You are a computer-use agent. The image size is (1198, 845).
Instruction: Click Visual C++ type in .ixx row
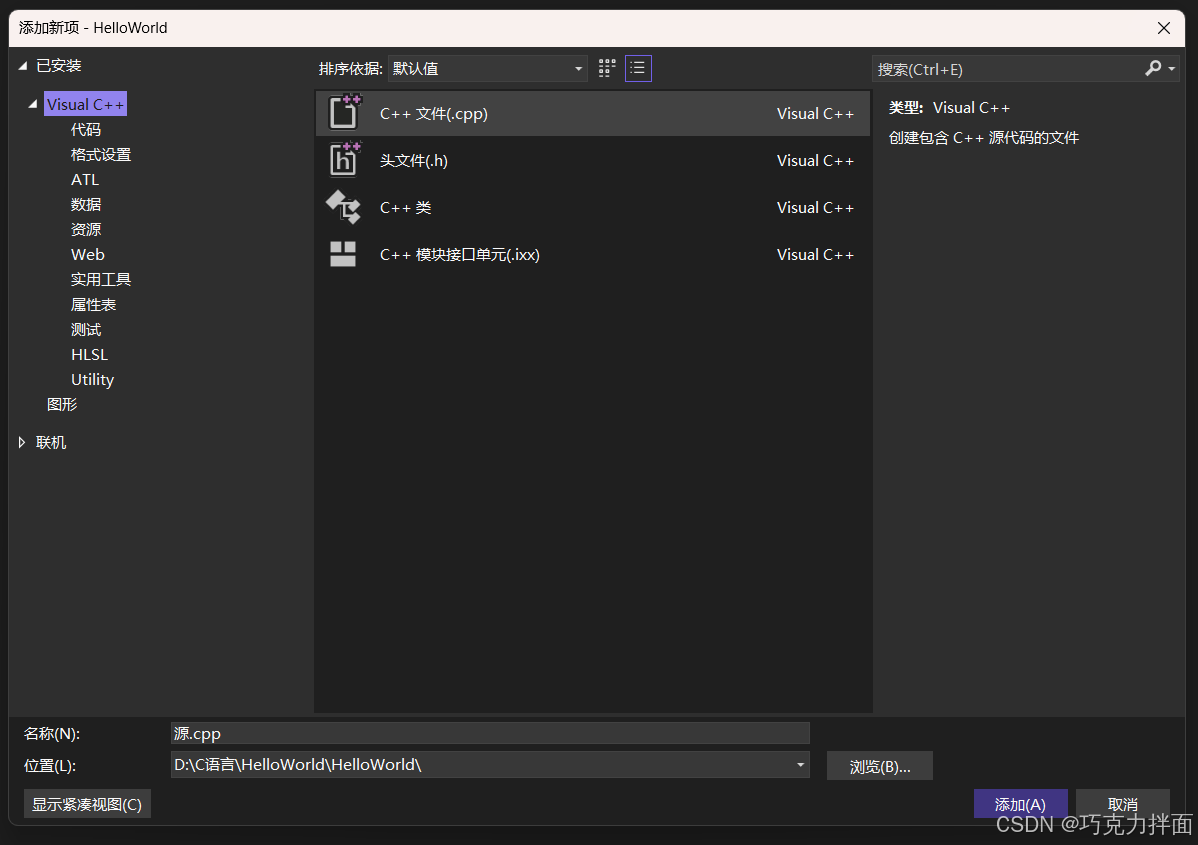tap(814, 254)
